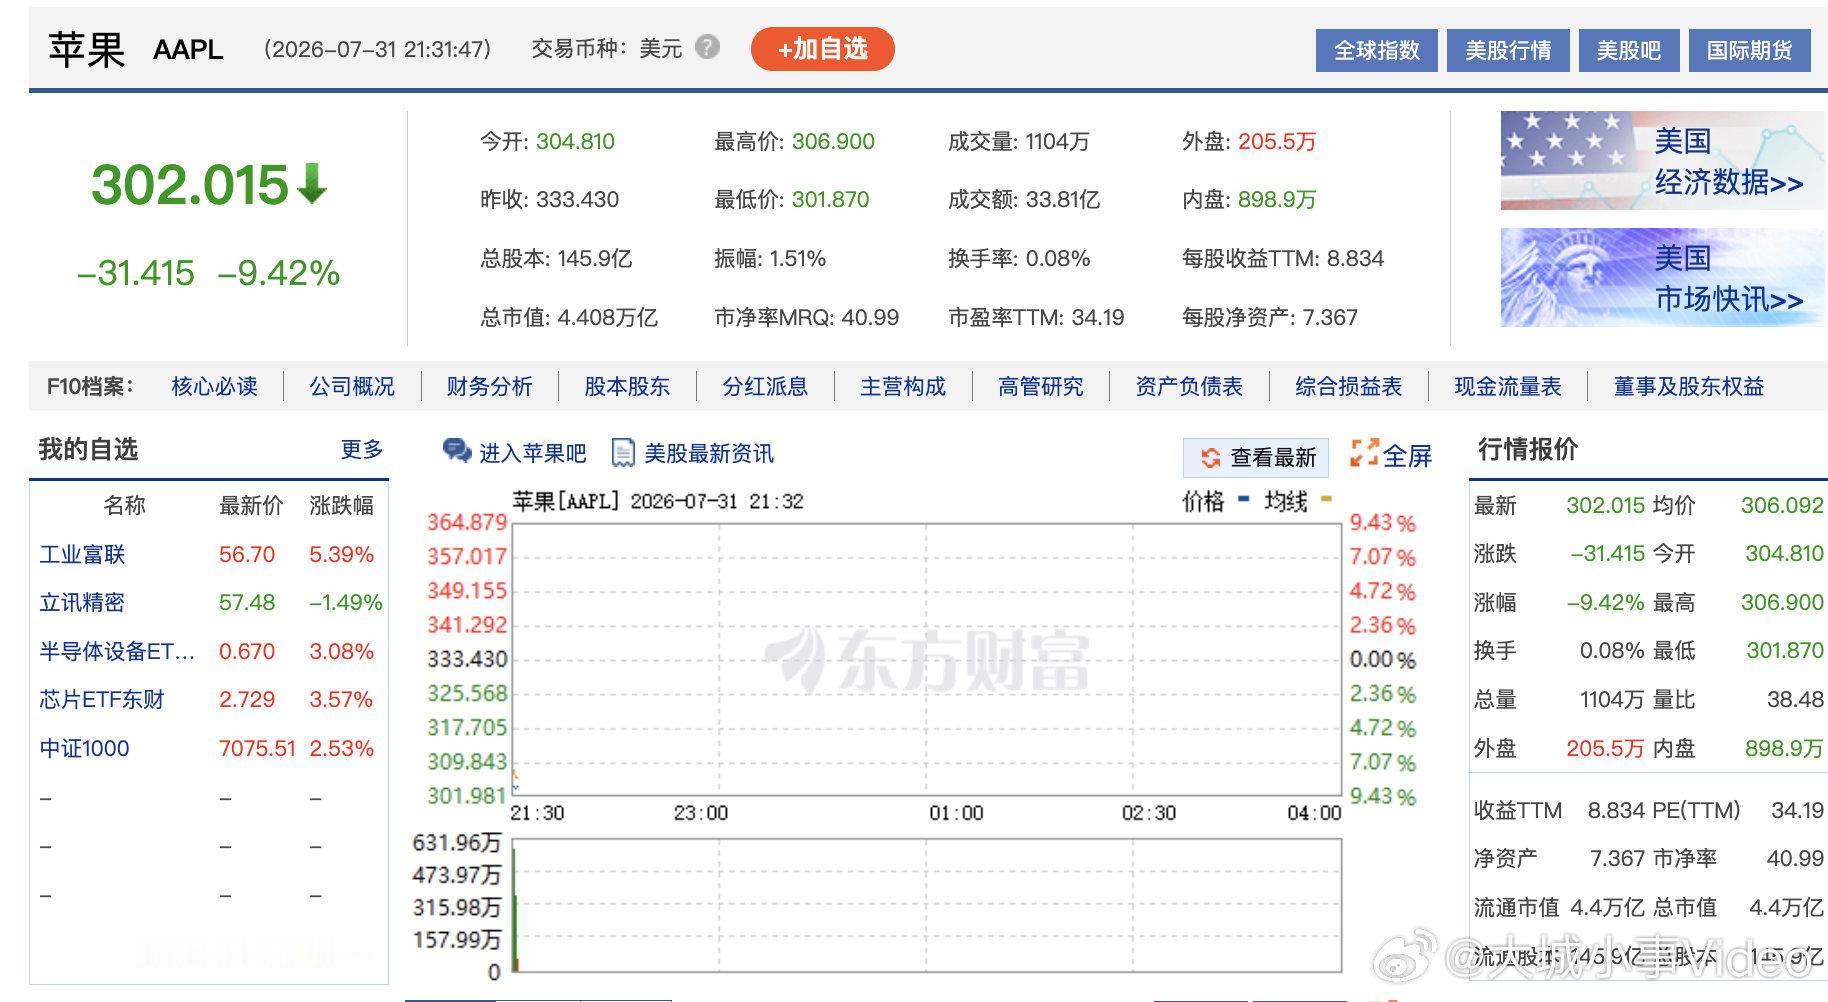1828x1002 pixels.
Task: Click 进入苹果吧 link
Action: 533,453
